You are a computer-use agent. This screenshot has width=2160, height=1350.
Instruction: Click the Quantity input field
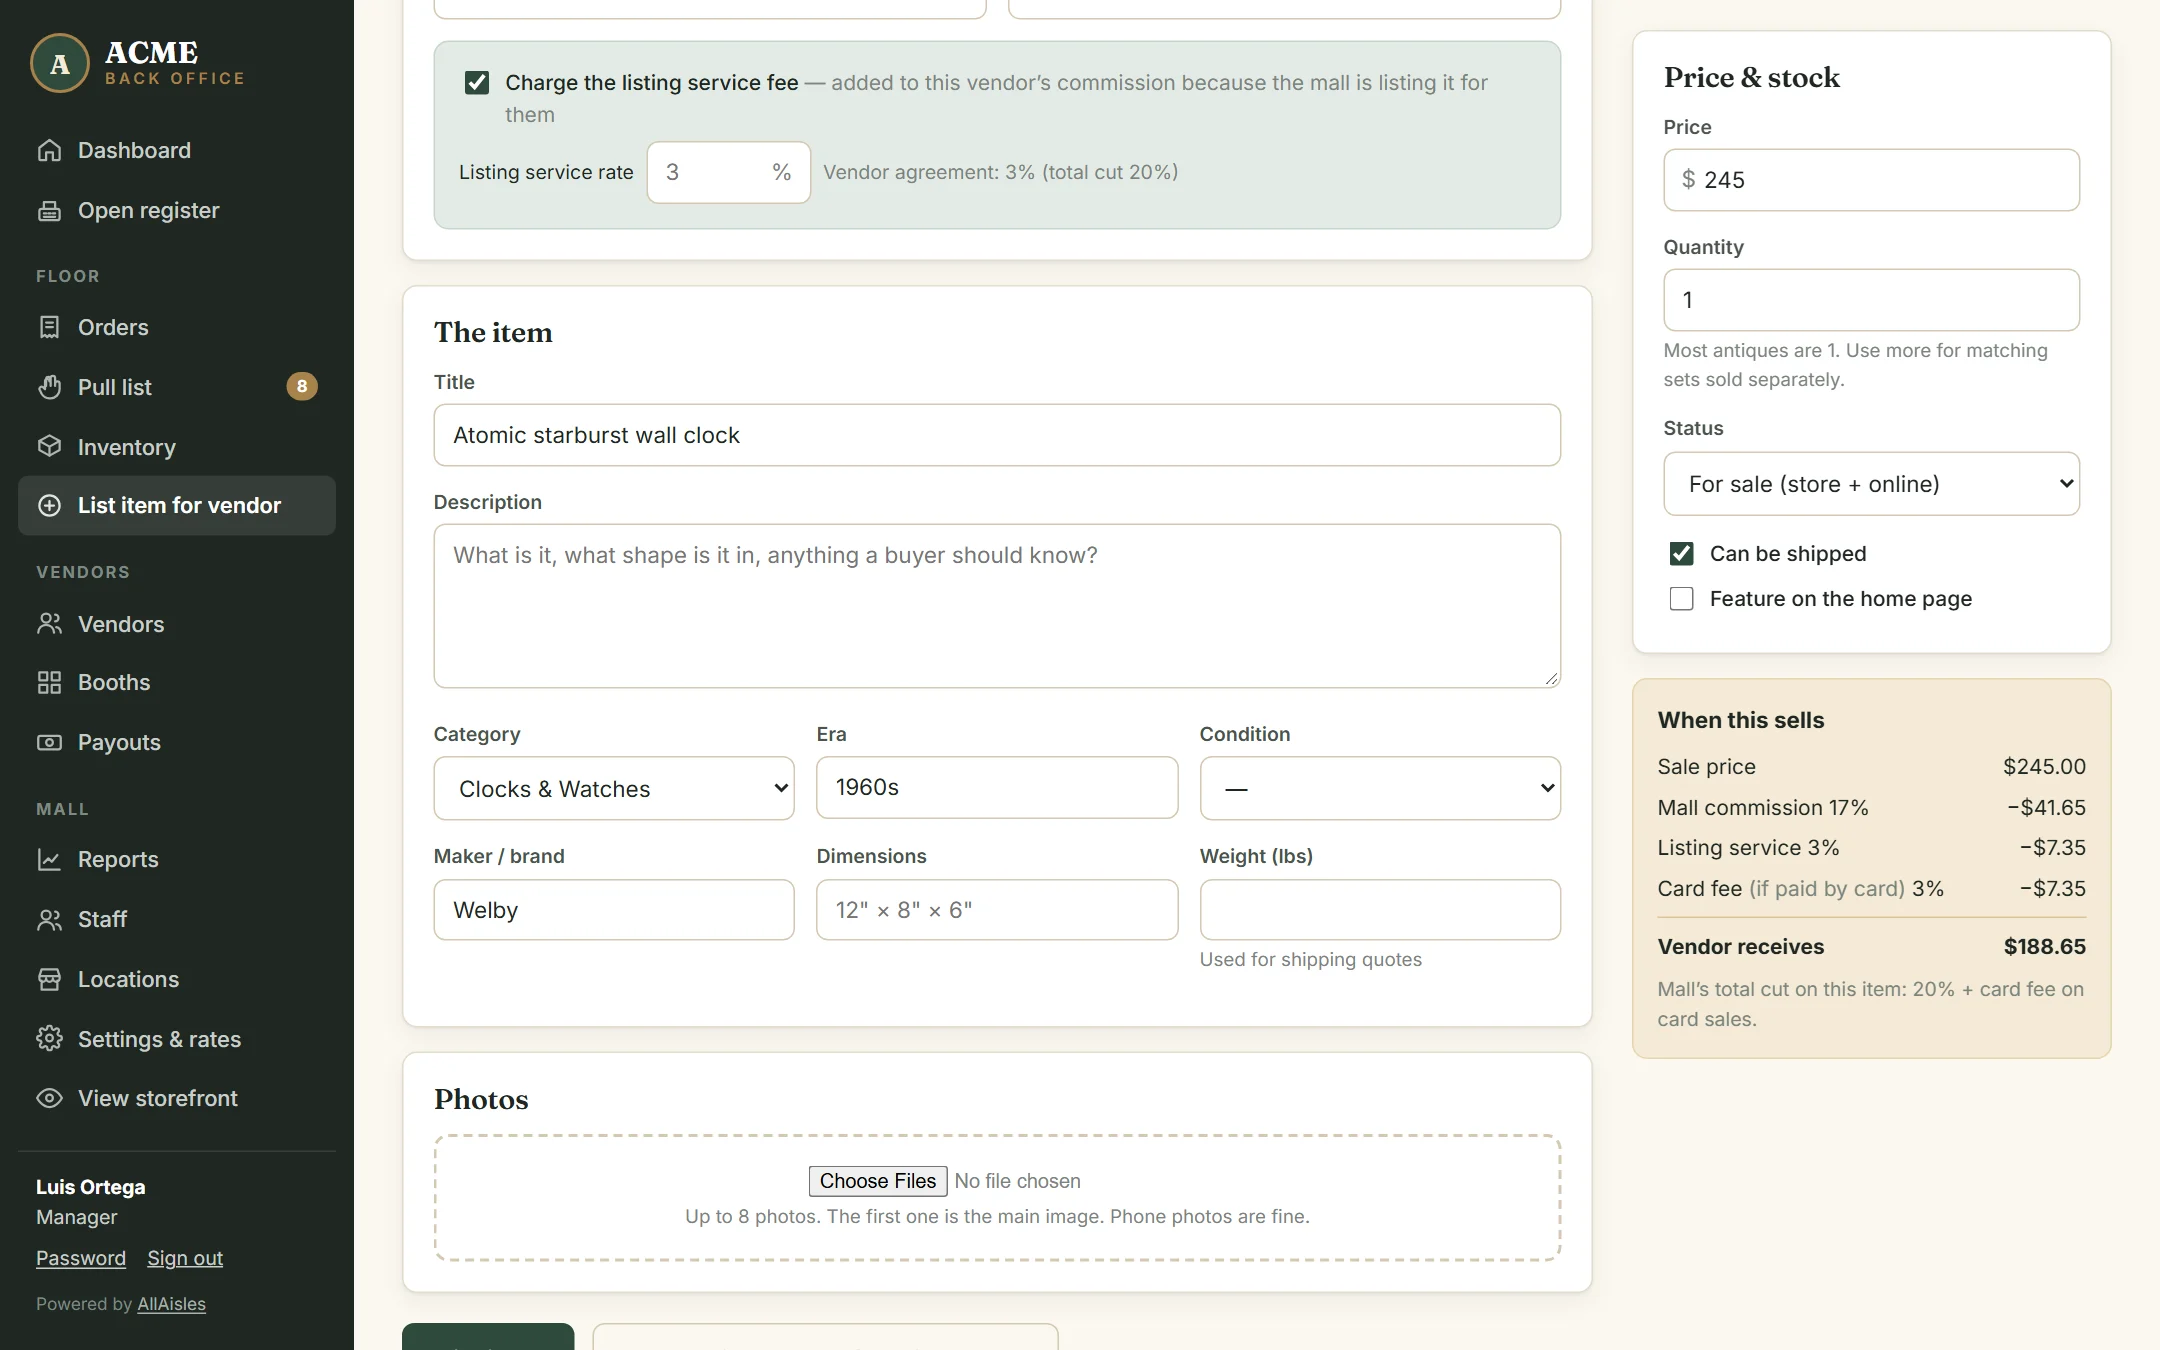[1871, 300]
